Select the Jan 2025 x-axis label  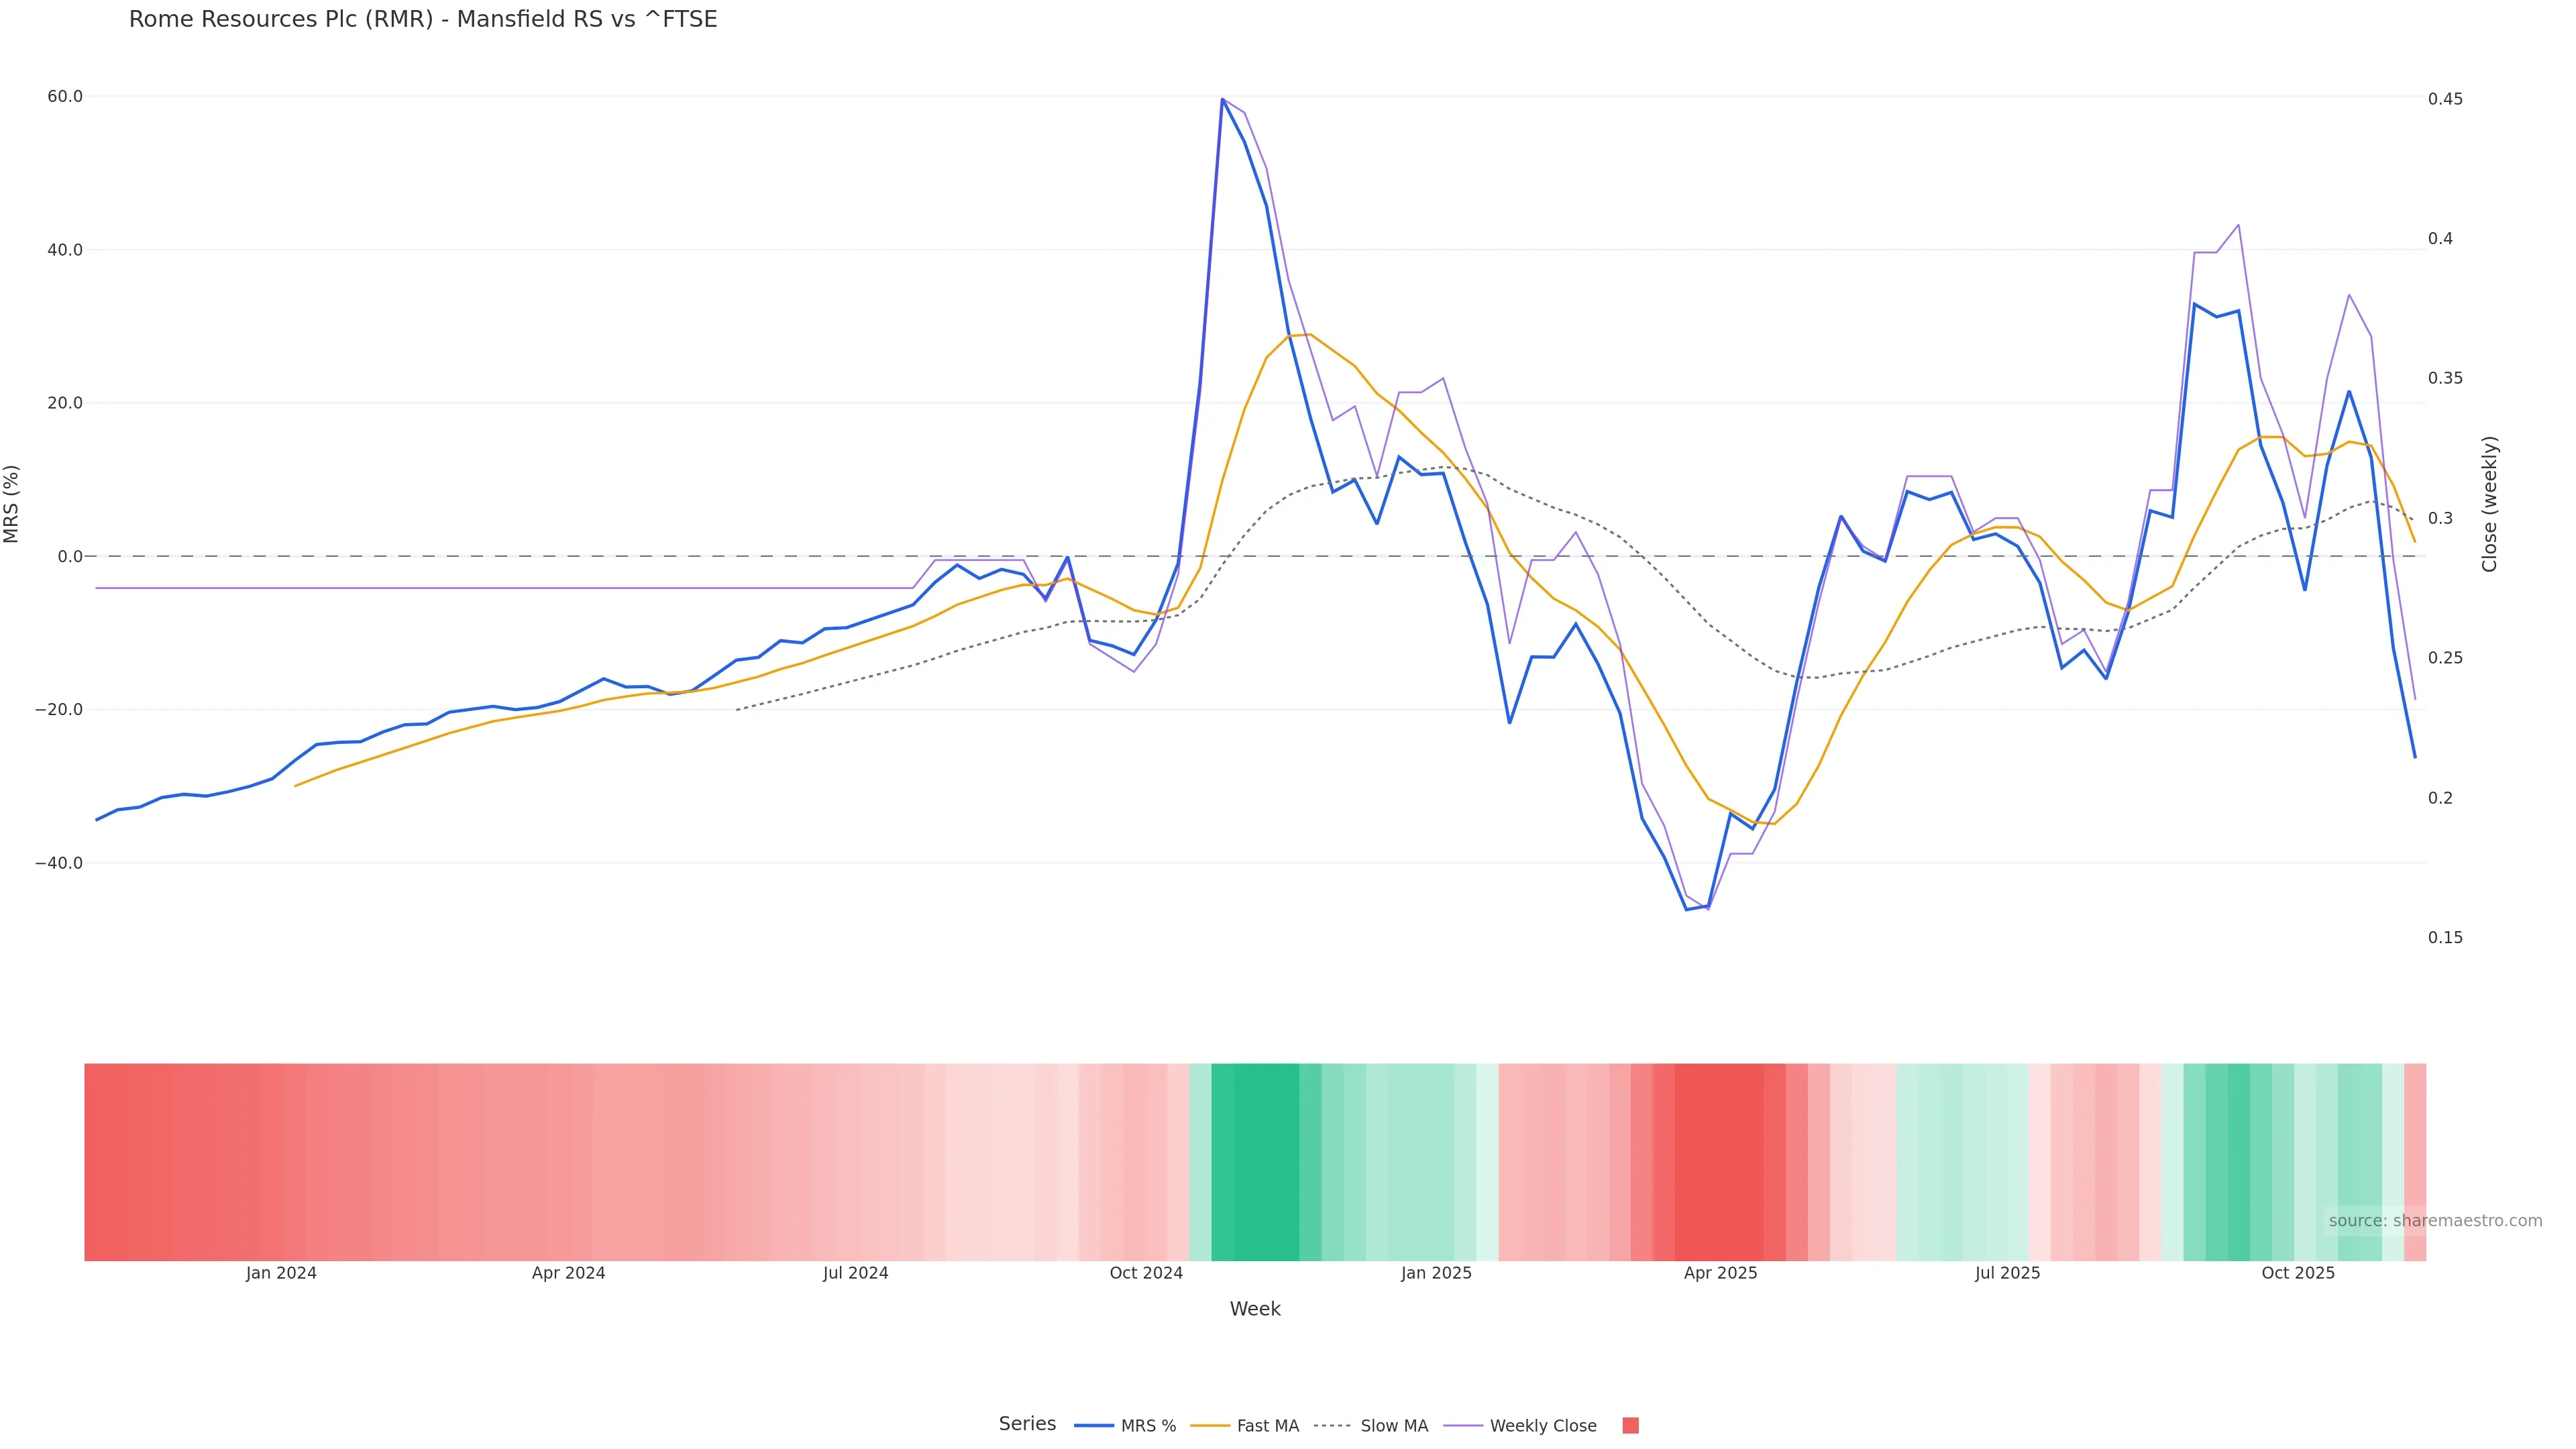(x=1436, y=1273)
